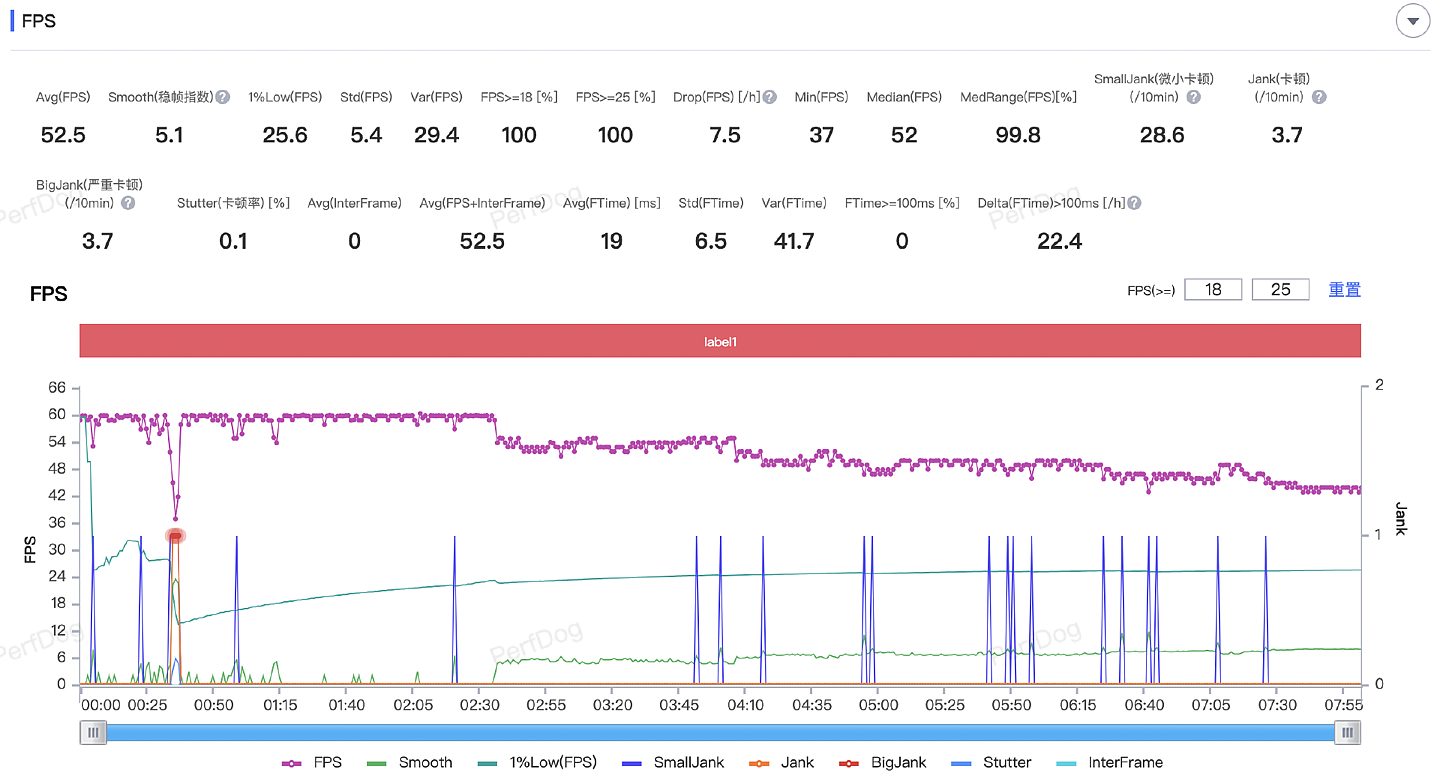The height and width of the screenshot is (775, 1440).
Task: Click the Avg(FPS+InterFrame) label
Action: [482, 203]
